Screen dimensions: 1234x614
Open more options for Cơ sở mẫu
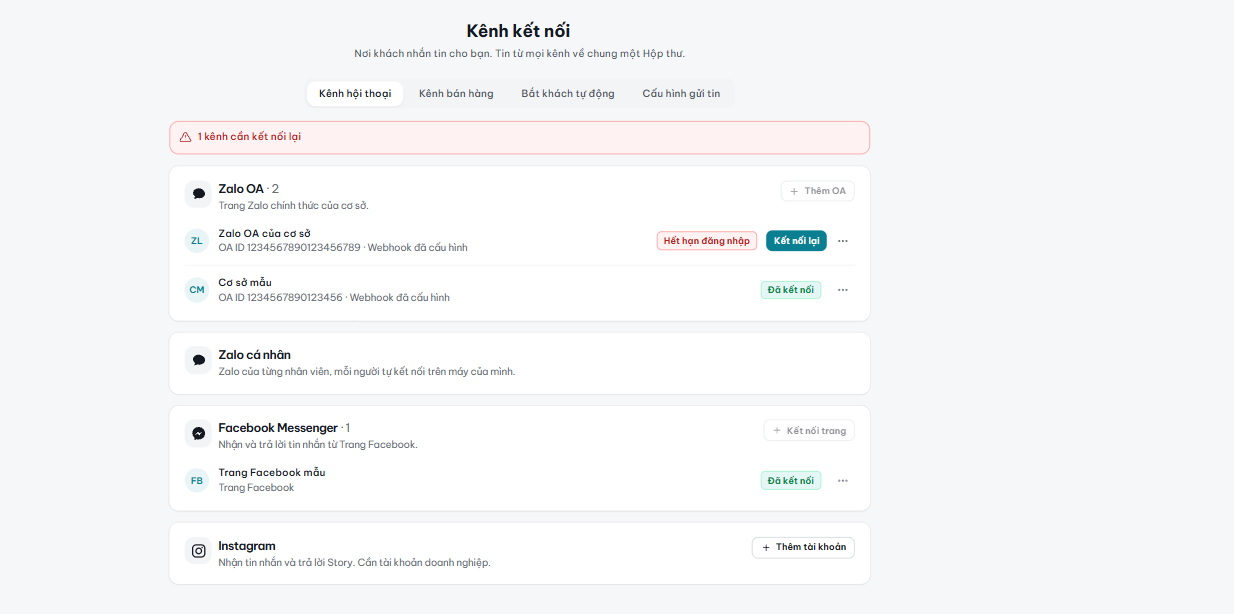pyautogui.click(x=843, y=290)
